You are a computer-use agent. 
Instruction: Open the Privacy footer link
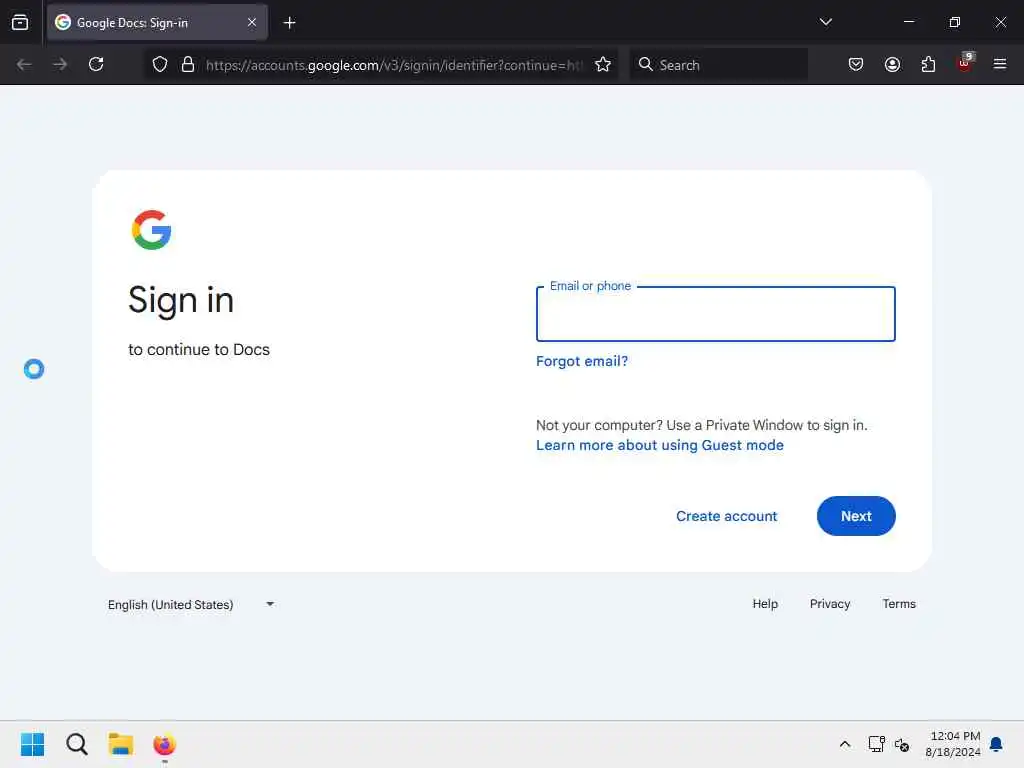(829, 604)
